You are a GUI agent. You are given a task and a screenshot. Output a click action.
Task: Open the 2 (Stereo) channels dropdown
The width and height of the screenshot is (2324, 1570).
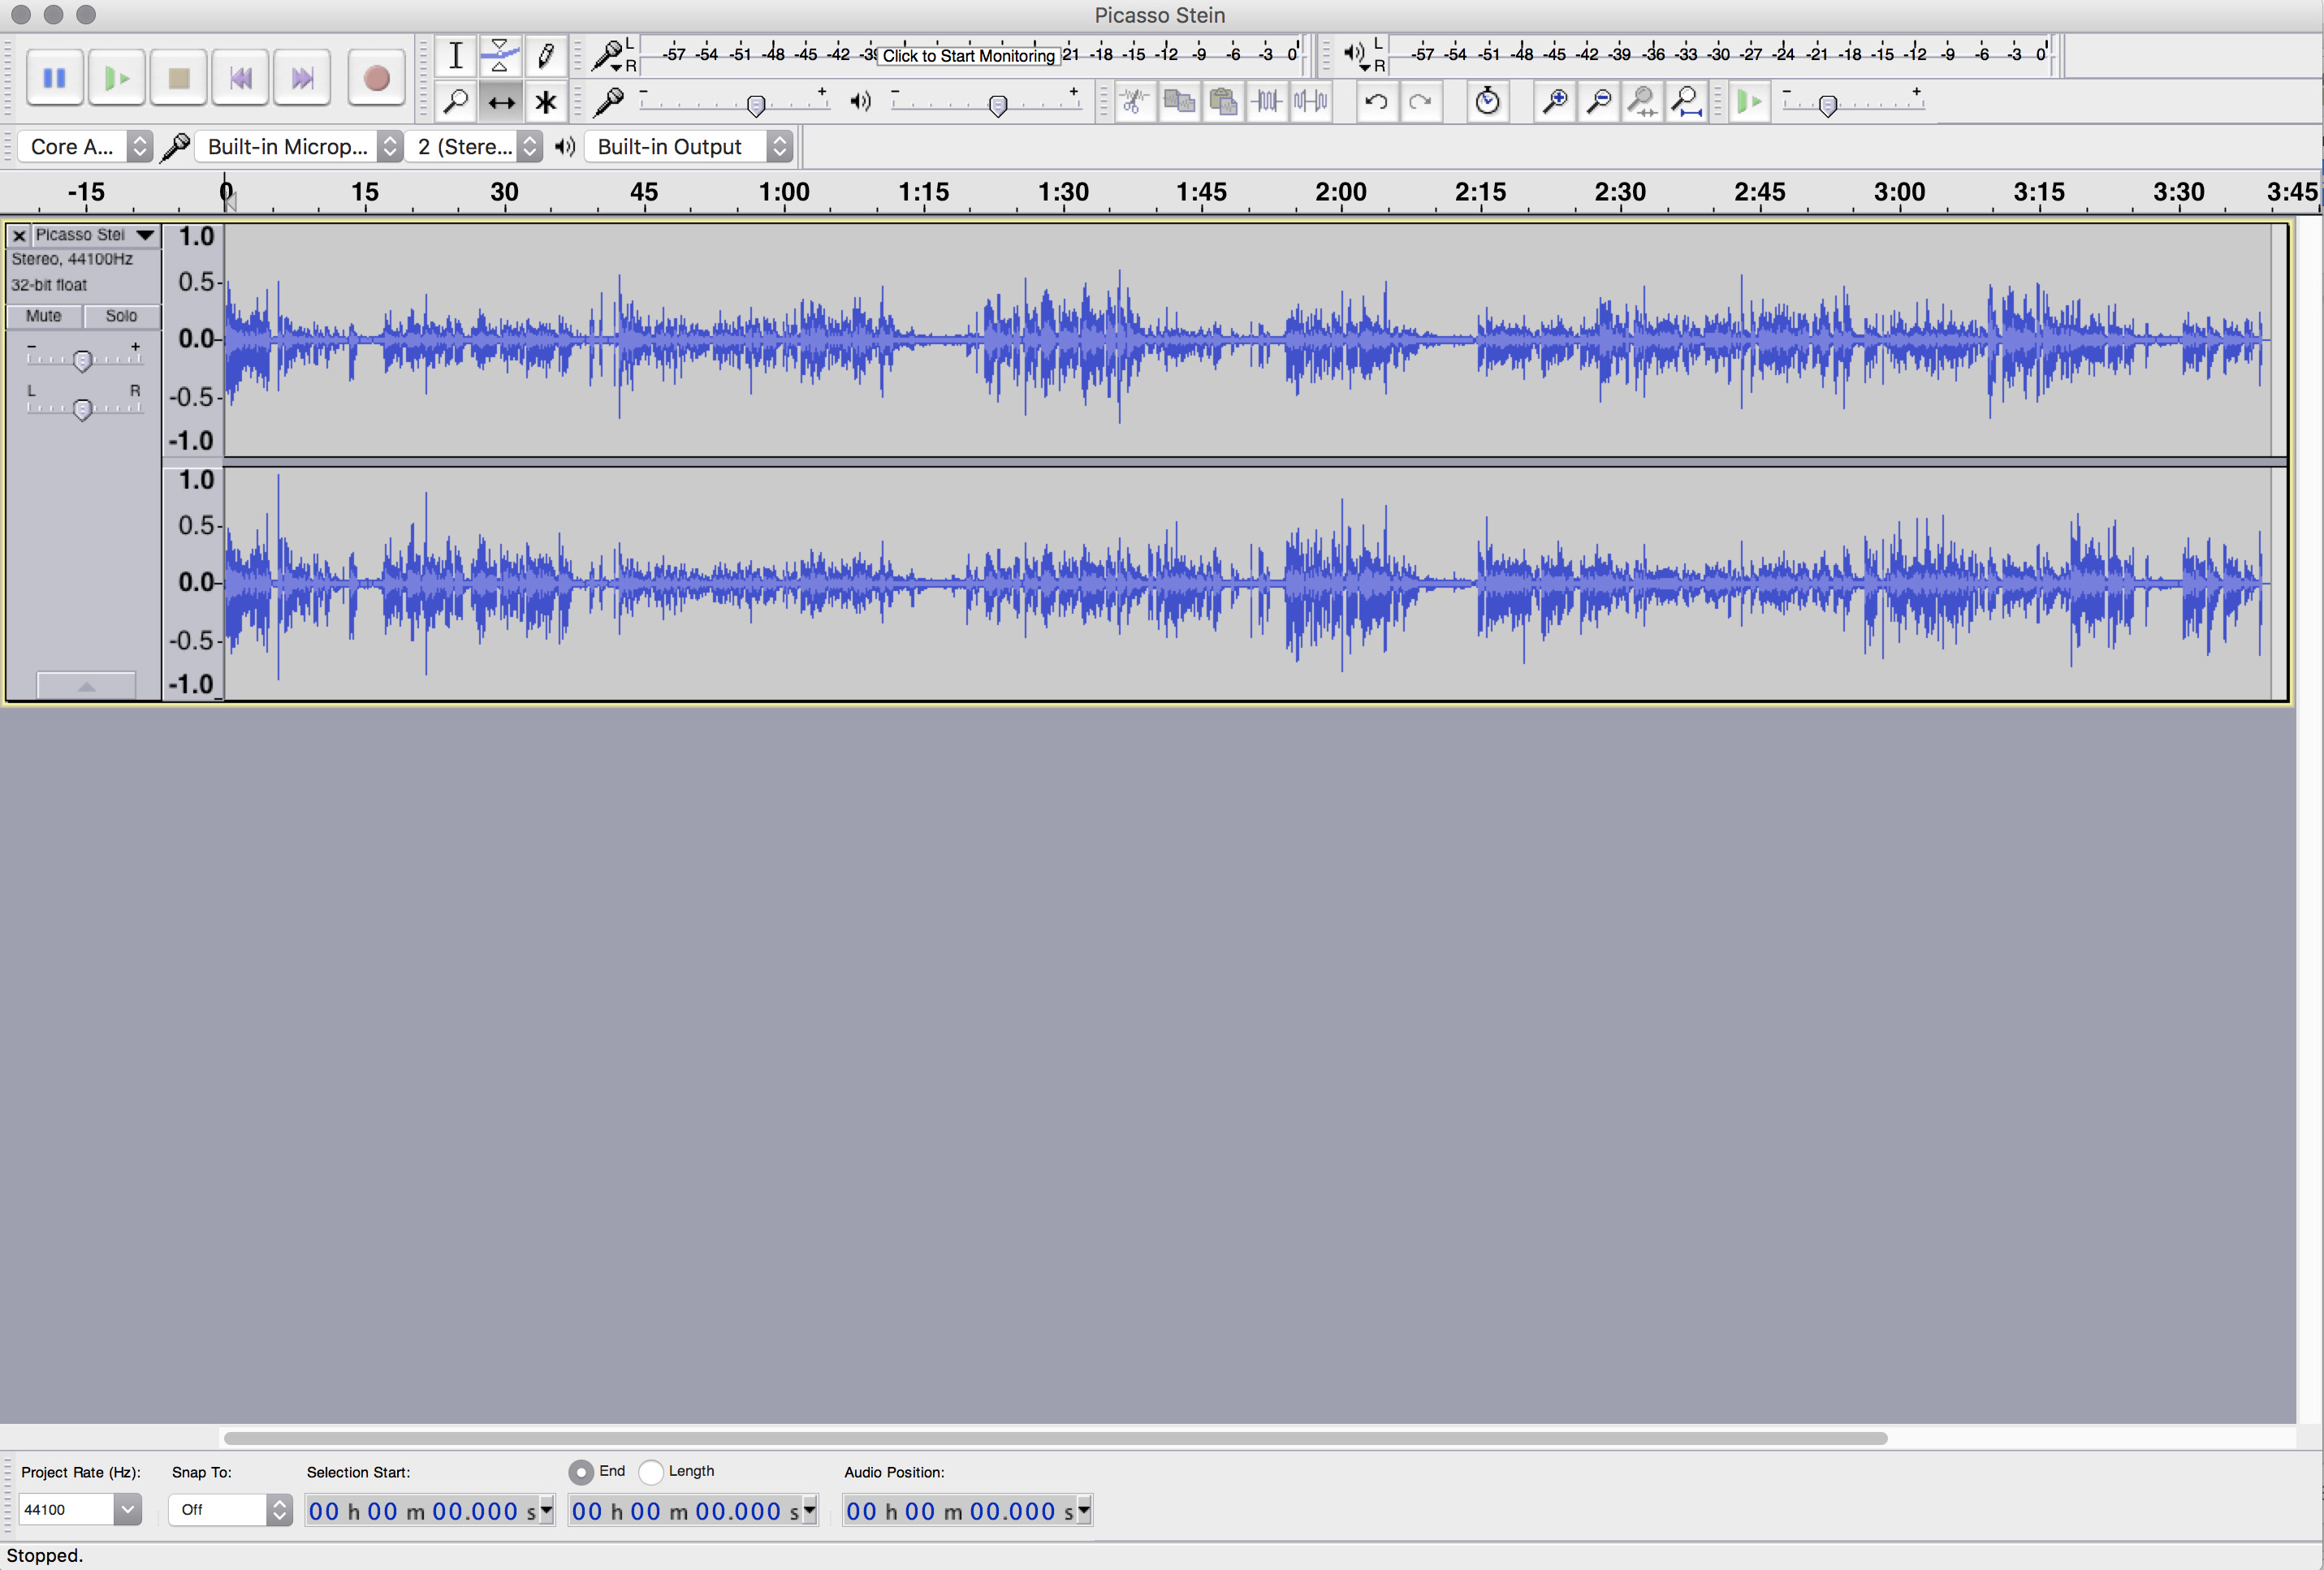click(x=476, y=147)
